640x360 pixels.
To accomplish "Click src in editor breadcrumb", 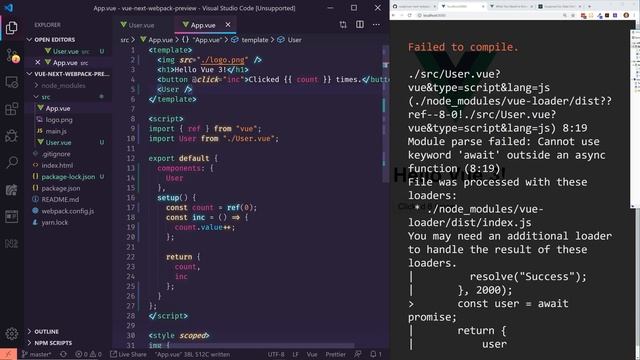I will pyautogui.click(x=124, y=40).
